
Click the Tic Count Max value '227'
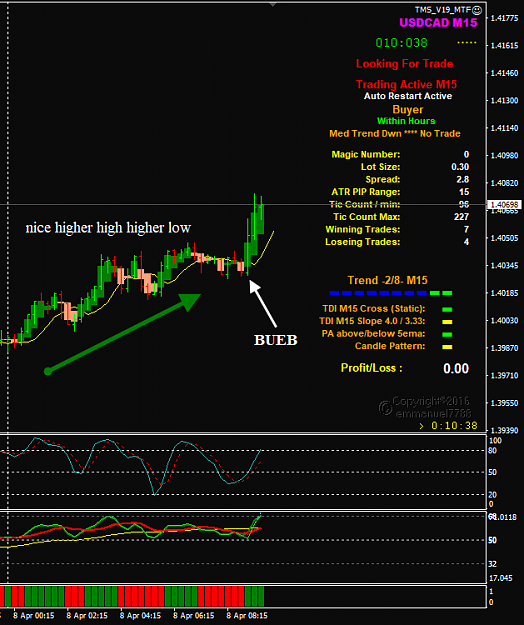point(461,216)
